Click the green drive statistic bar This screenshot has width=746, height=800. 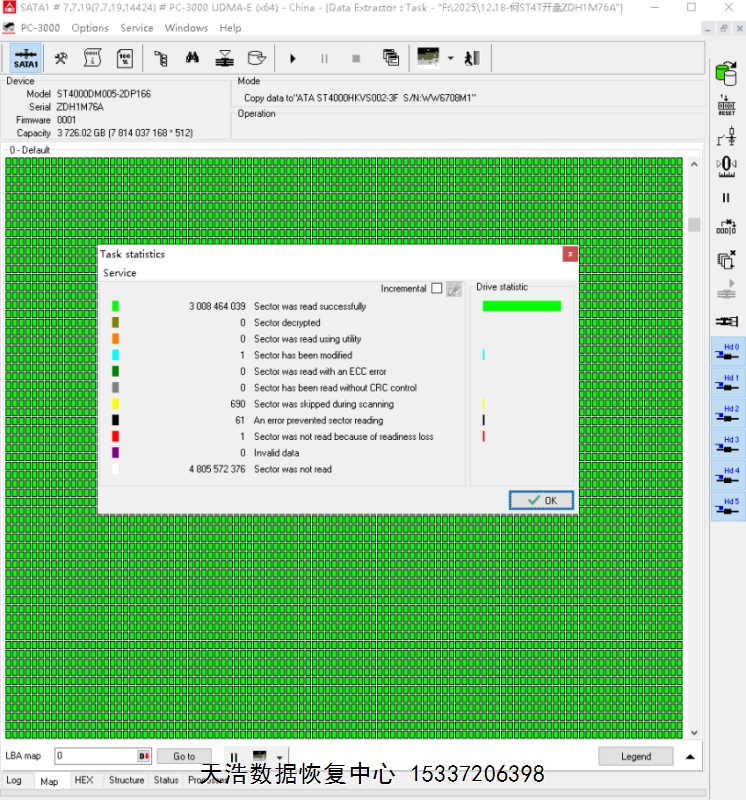click(521, 306)
